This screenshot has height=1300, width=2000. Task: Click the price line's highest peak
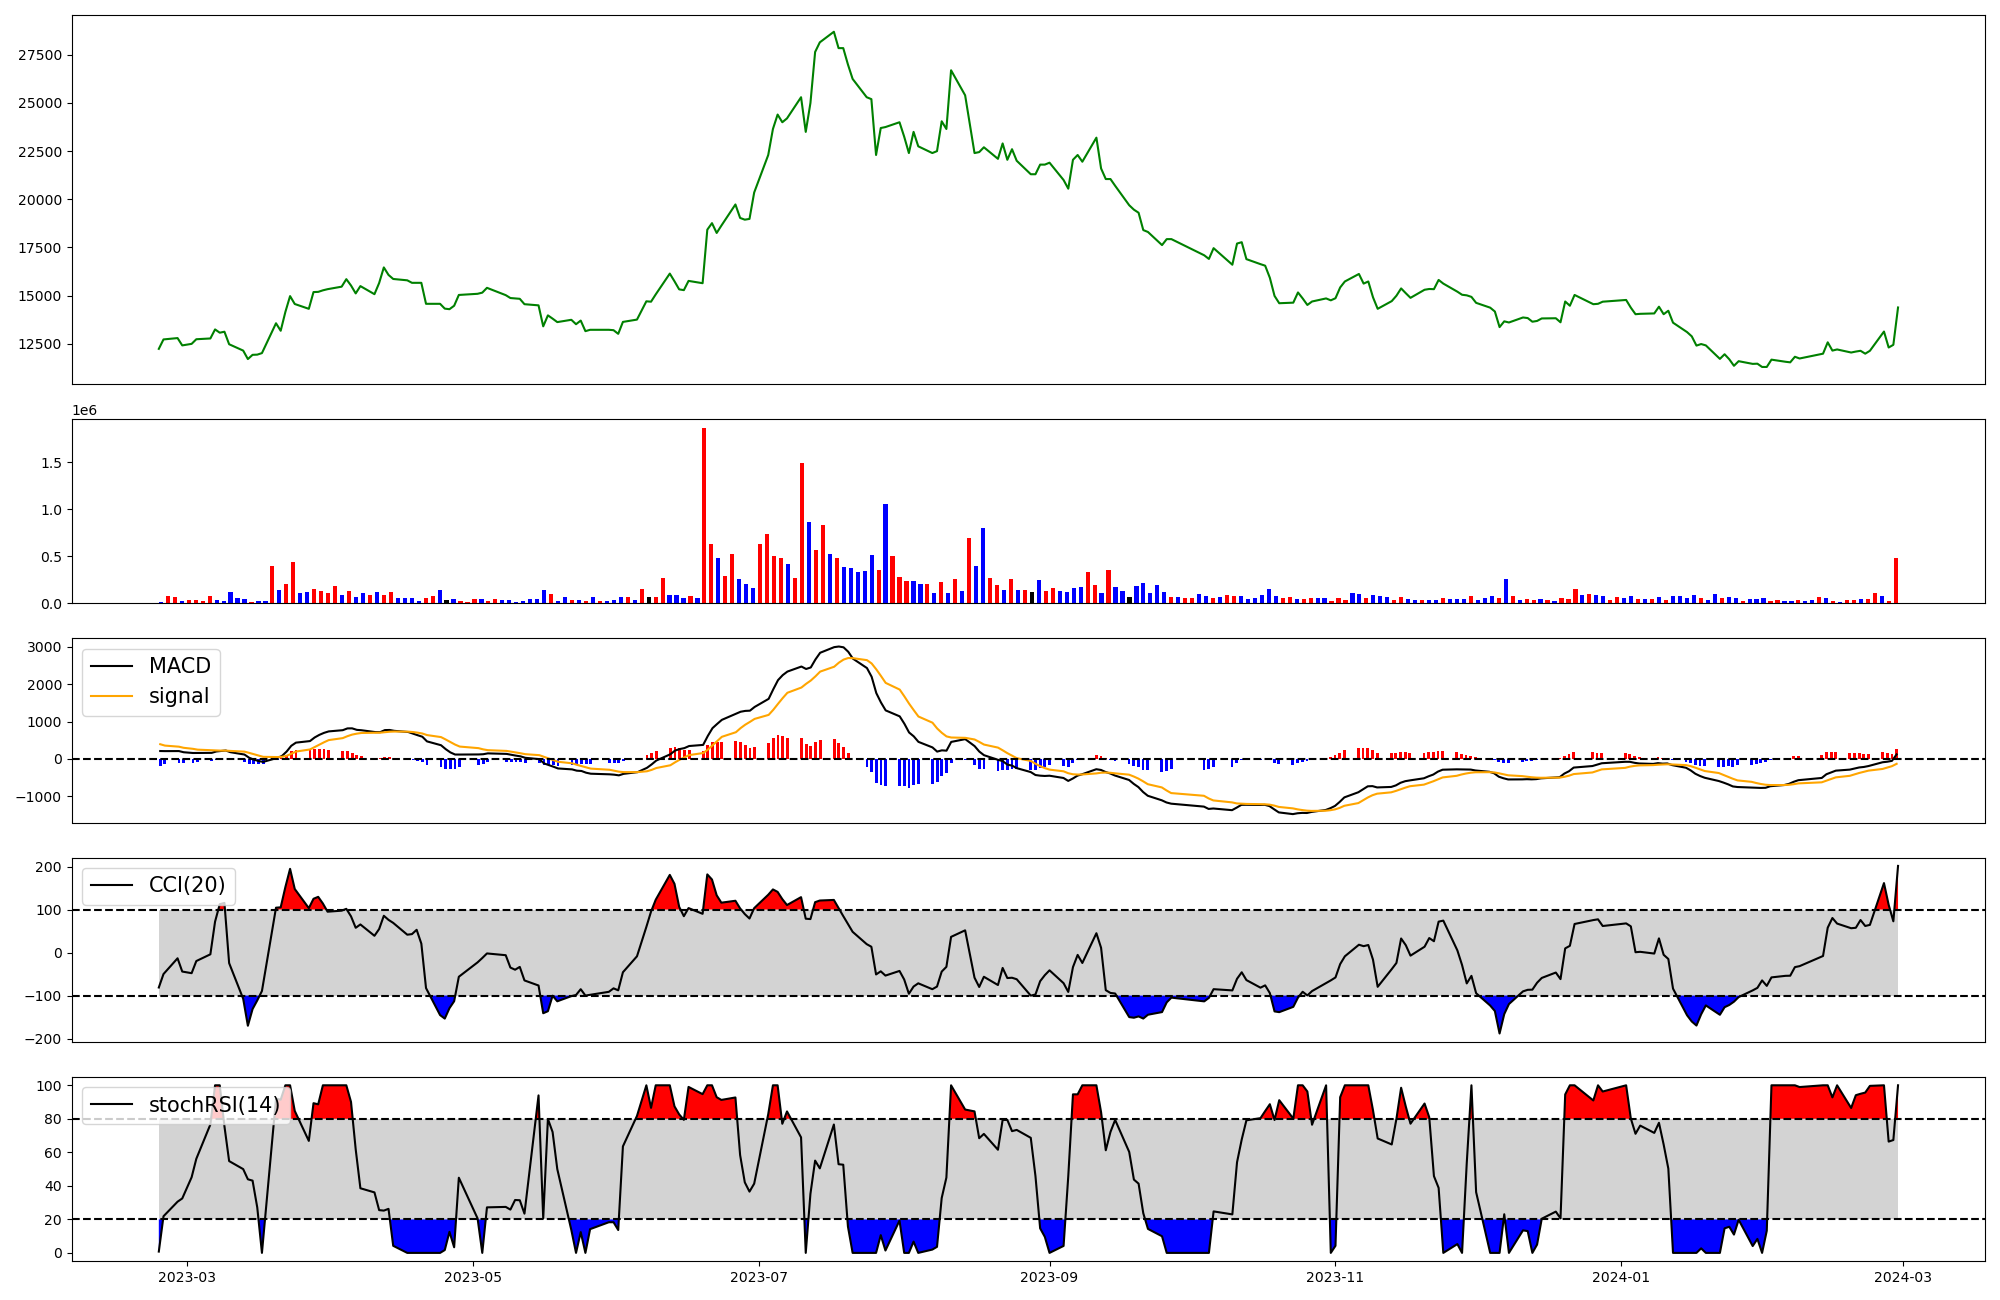[x=834, y=32]
